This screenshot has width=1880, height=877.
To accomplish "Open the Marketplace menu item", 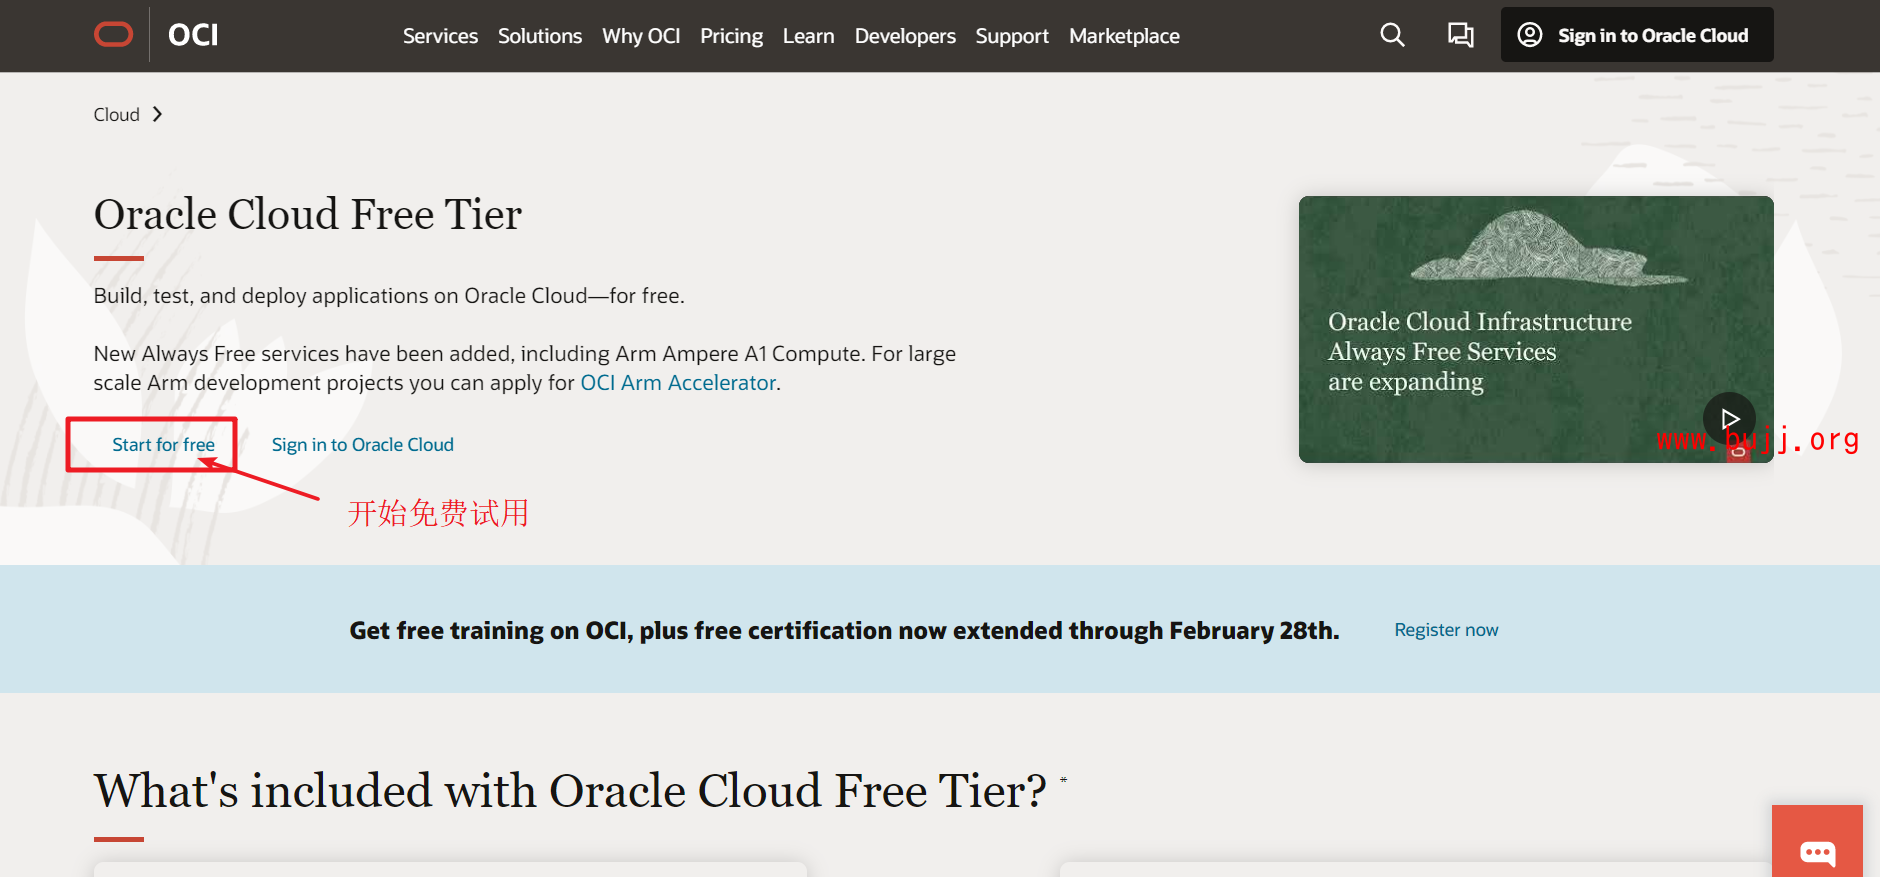I will (x=1123, y=36).
